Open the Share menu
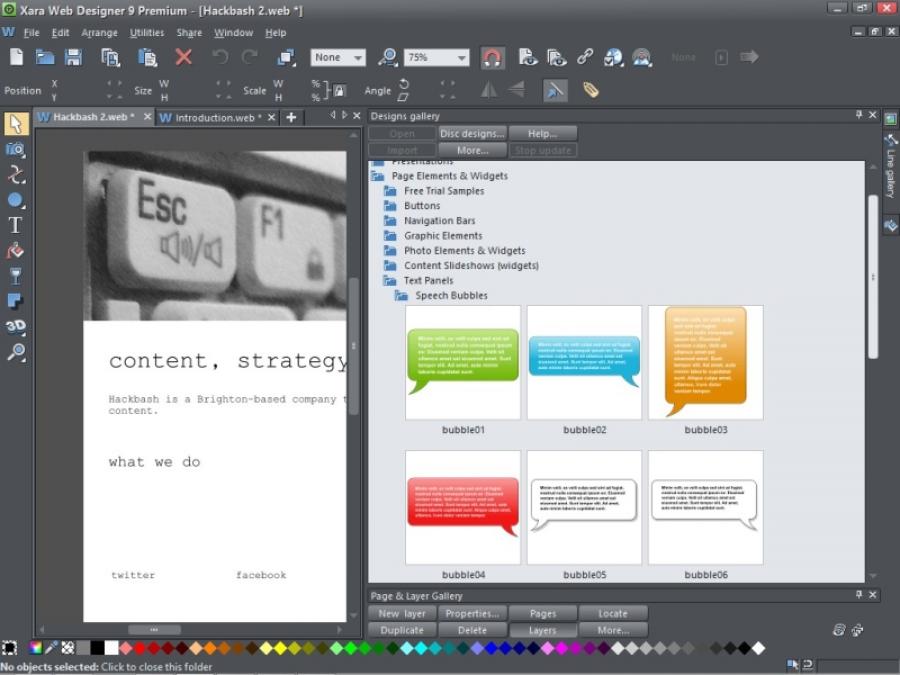Image resolution: width=900 pixels, height=675 pixels. coord(189,33)
